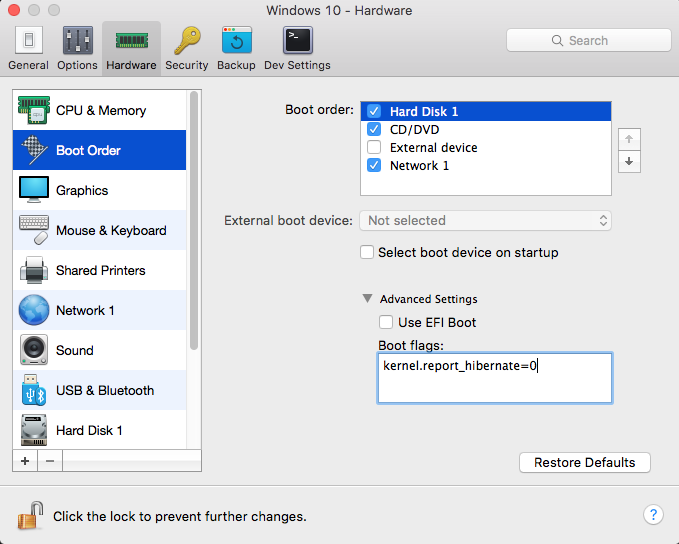
Task: Toggle Use EFI Boot checkbox
Action: click(x=386, y=322)
